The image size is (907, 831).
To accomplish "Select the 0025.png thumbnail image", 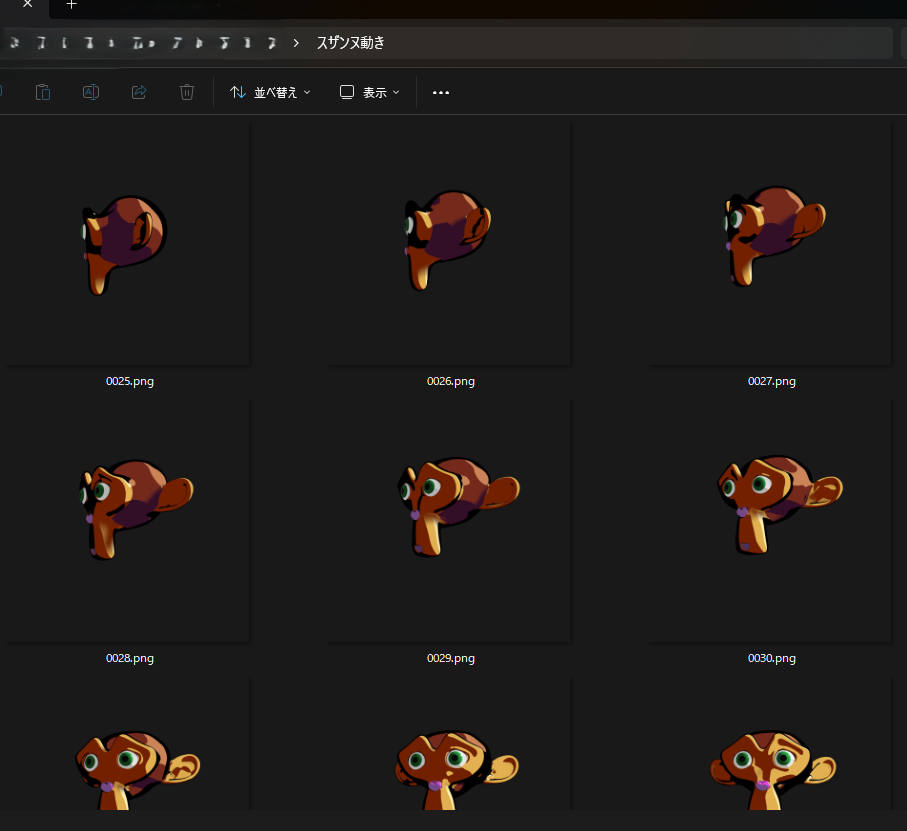I will pyautogui.click(x=127, y=245).
